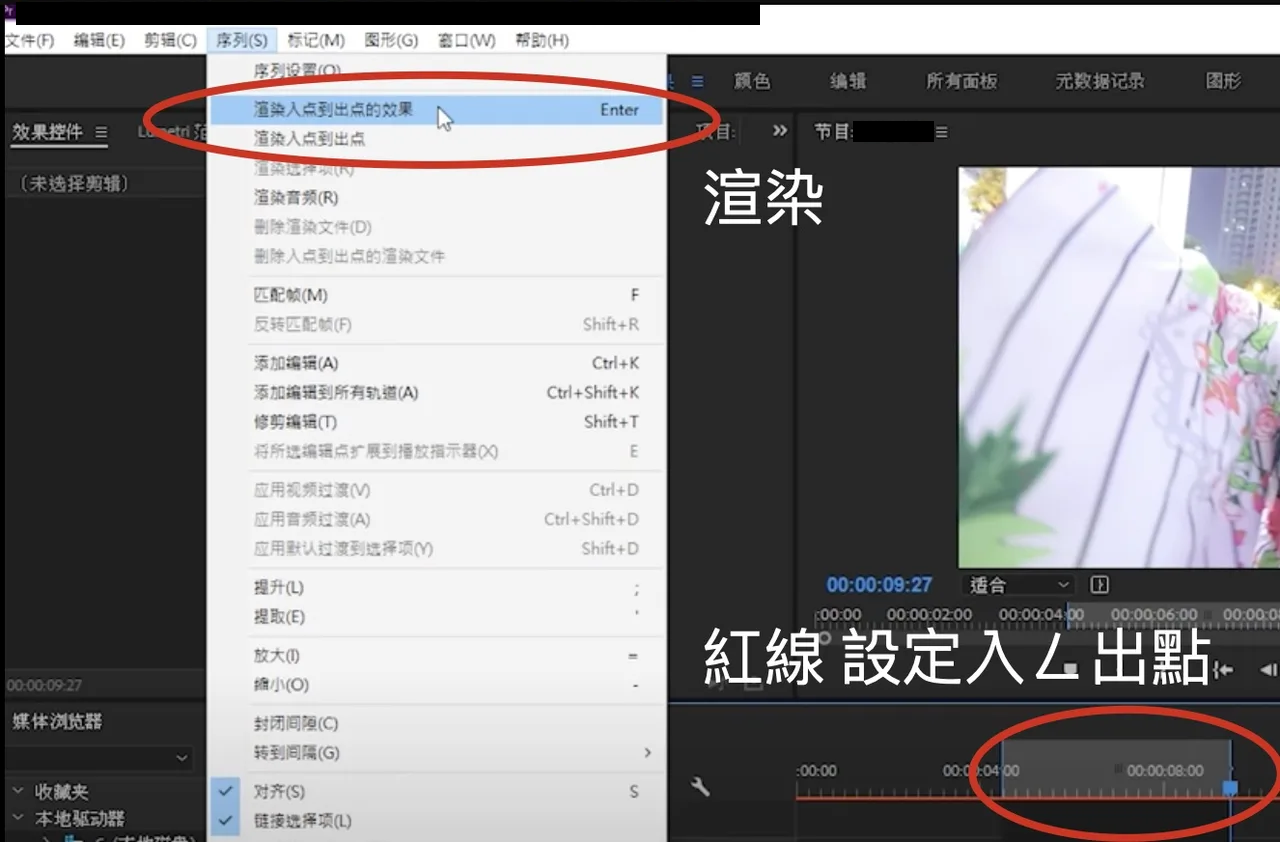Choose 渲染入点到出点的效果 from the menu
The height and width of the screenshot is (842, 1280).
tap(437, 110)
